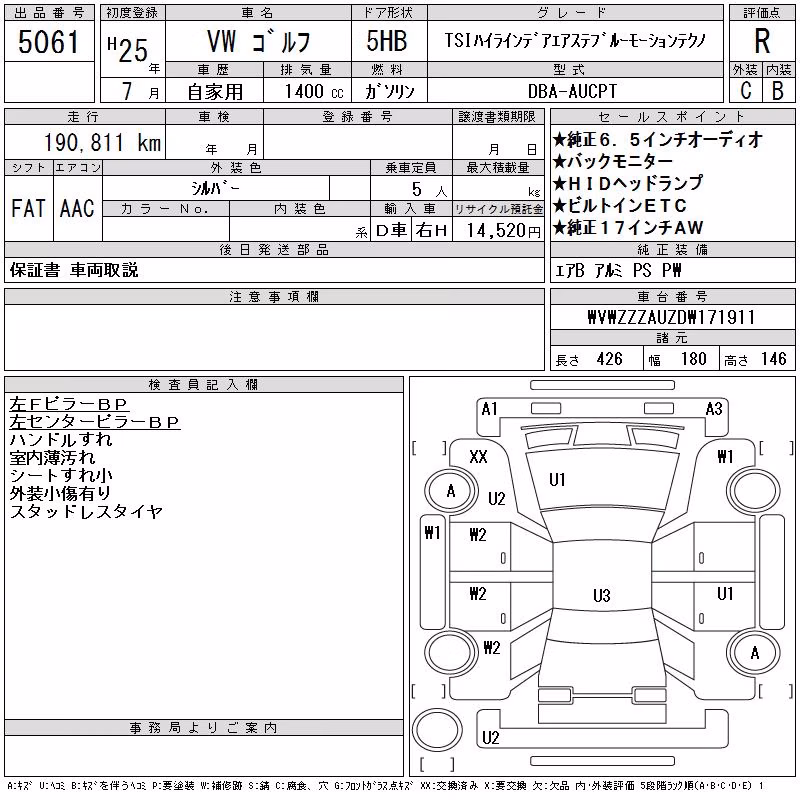Select the model code DBA-AUCPT
The image size is (800, 800).
(572, 91)
